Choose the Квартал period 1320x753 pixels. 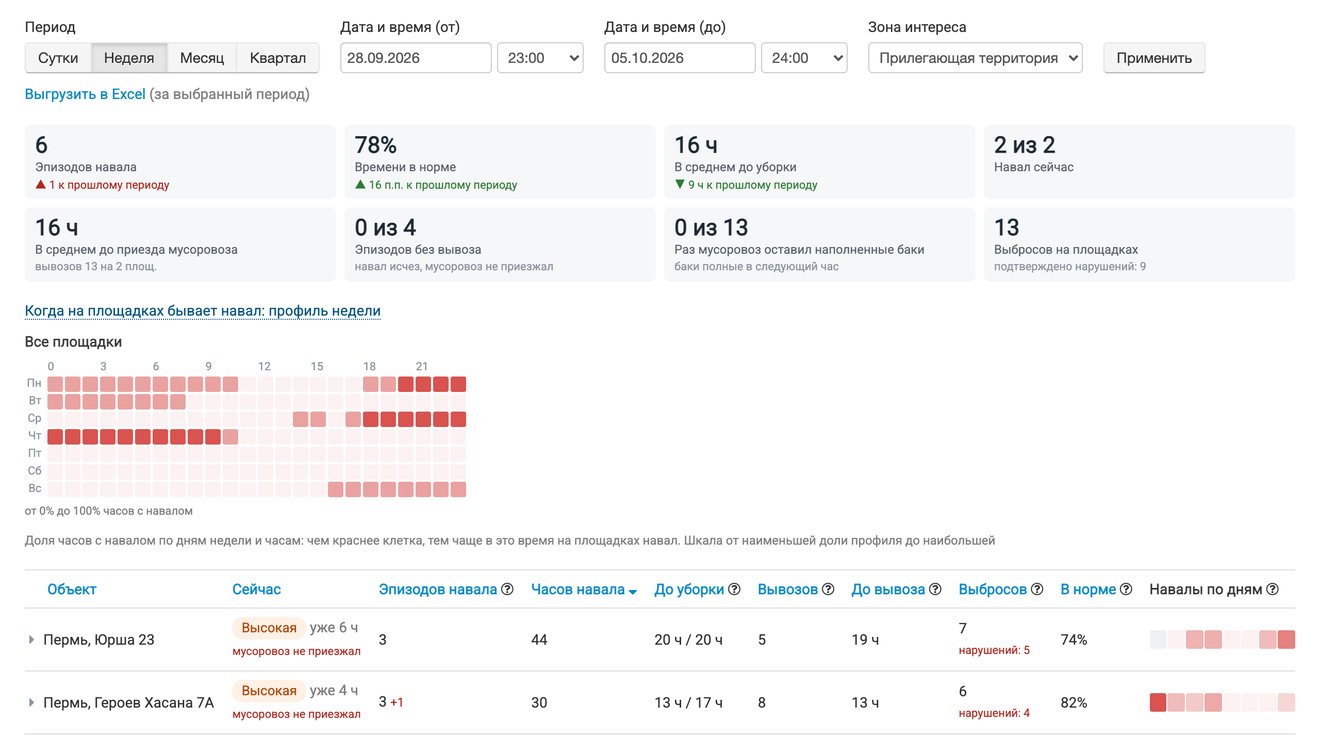tap(278, 58)
